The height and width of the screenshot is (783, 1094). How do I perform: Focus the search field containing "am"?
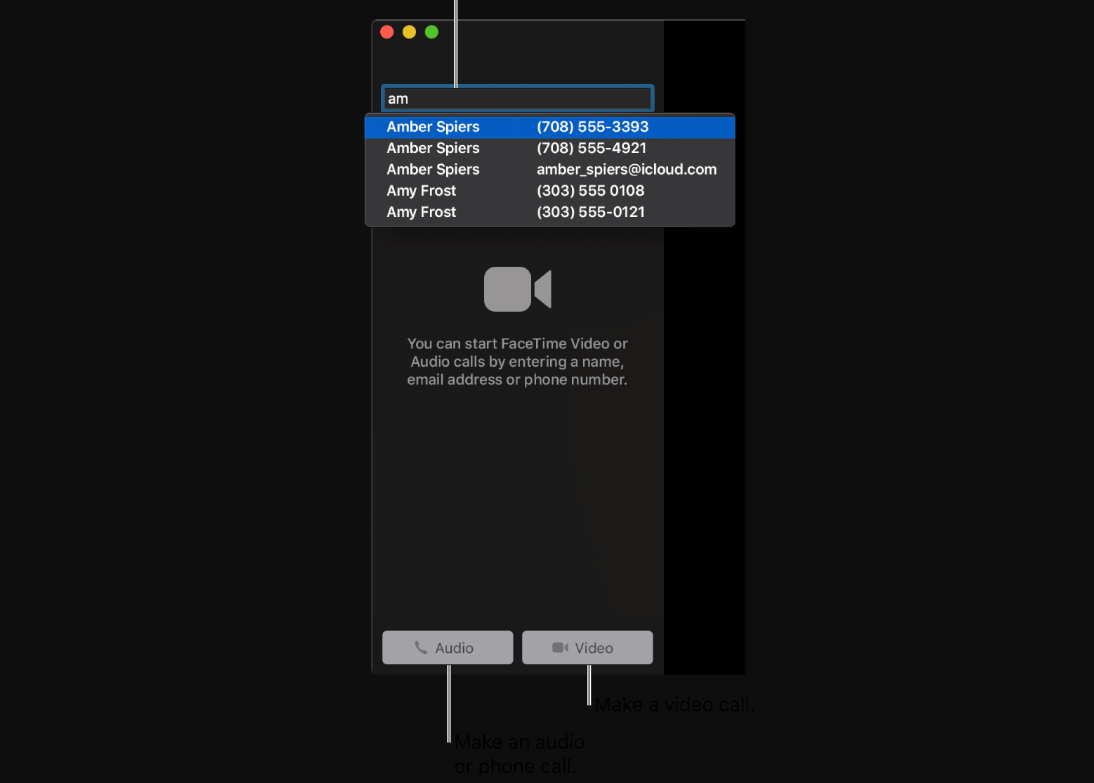pos(517,99)
